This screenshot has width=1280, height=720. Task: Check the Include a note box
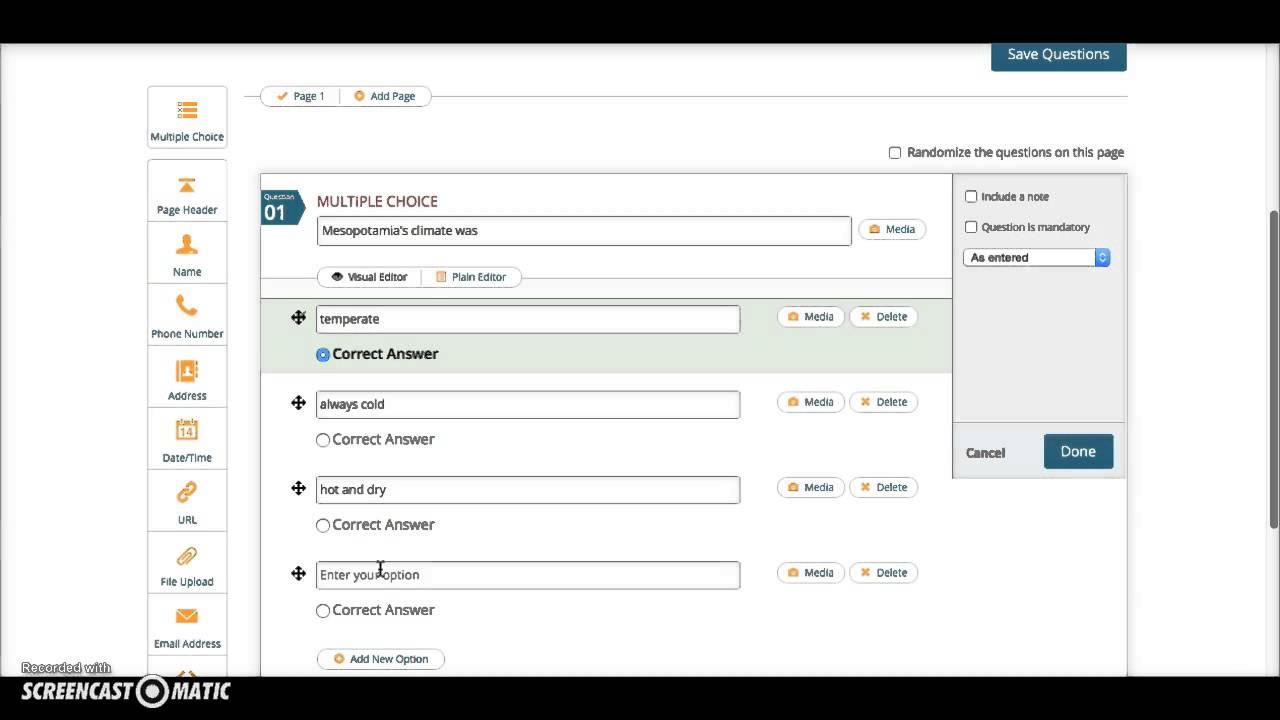(x=971, y=197)
